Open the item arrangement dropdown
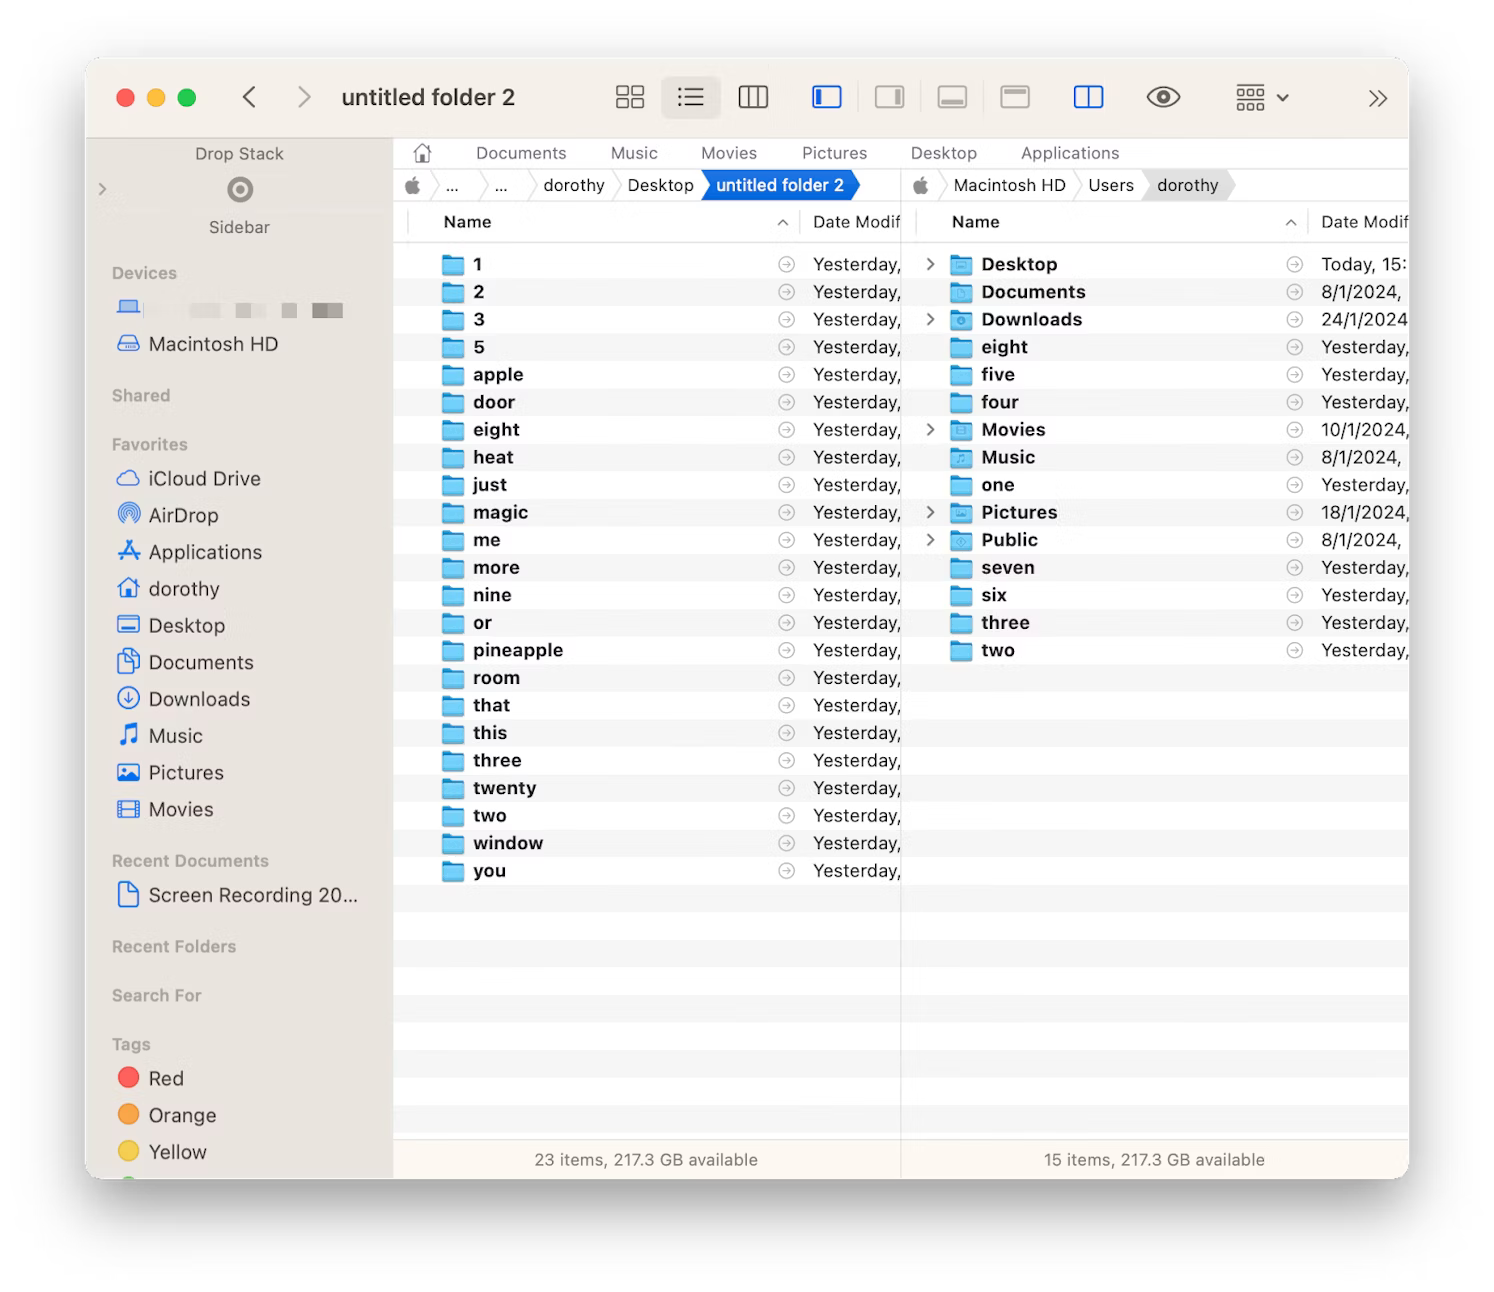The width and height of the screenshot is (1494, 1292). click(1260, 97)
